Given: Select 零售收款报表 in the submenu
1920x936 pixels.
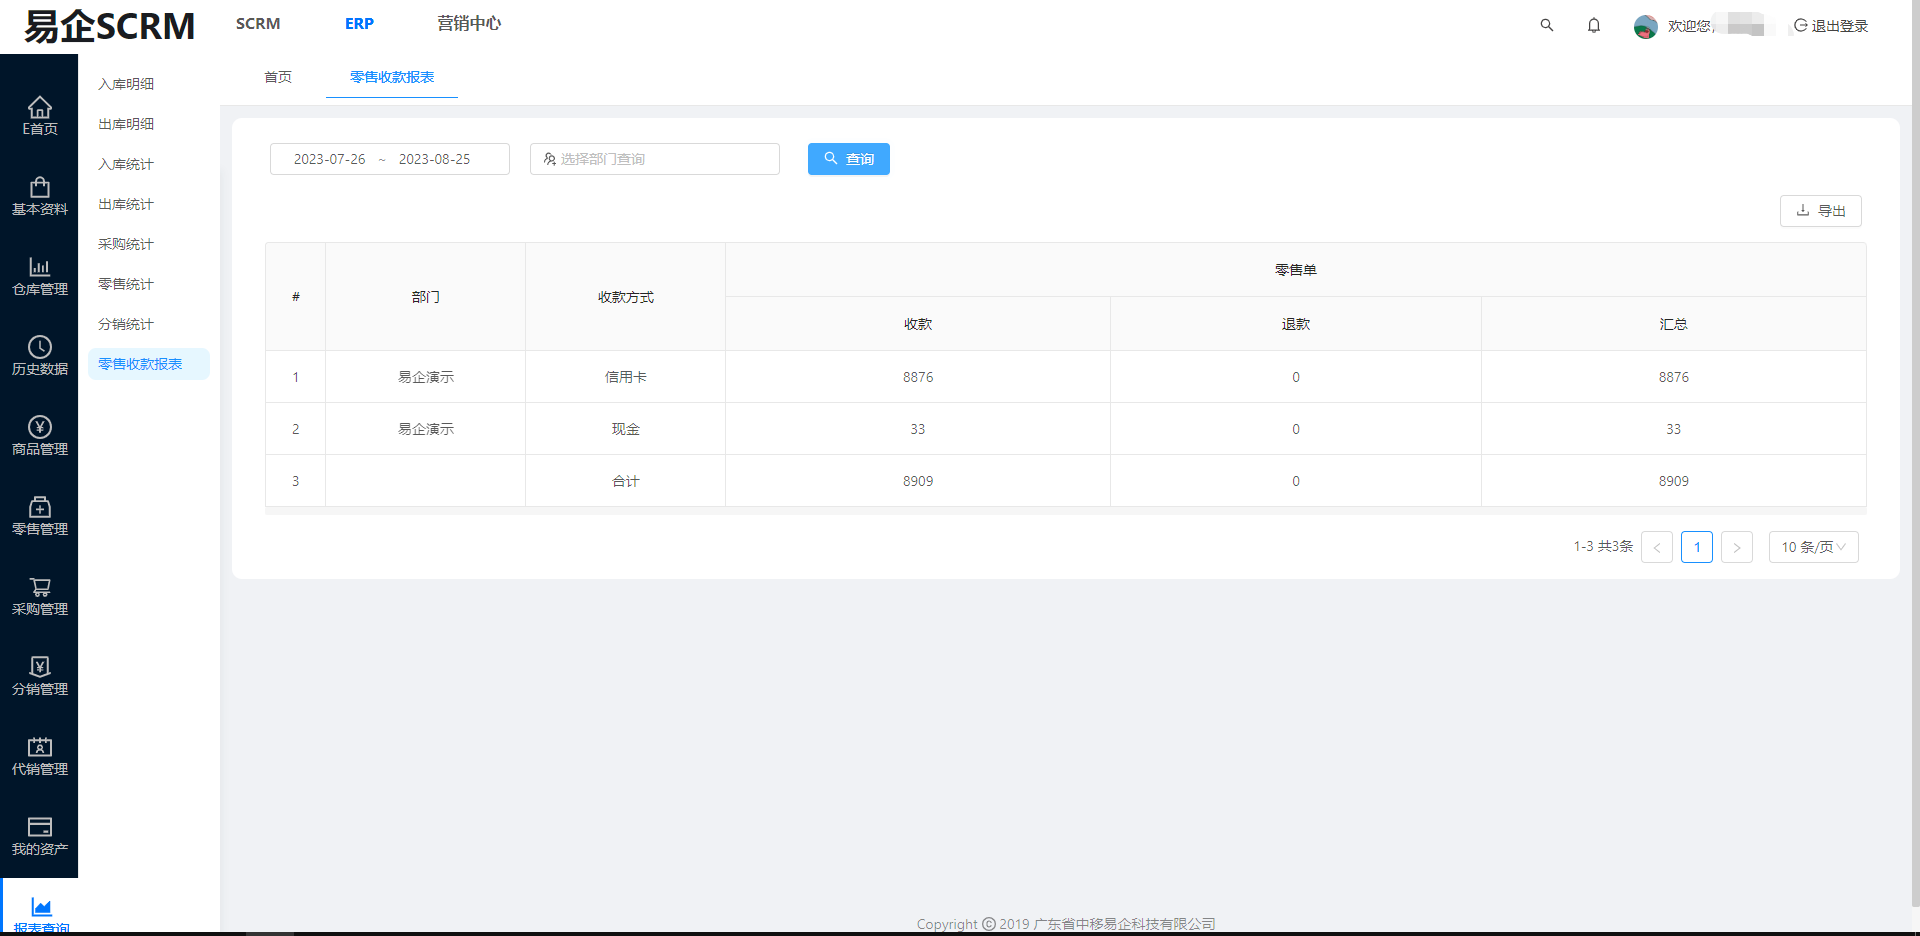Looking at the screenshot, I should [x=149, y=364].
